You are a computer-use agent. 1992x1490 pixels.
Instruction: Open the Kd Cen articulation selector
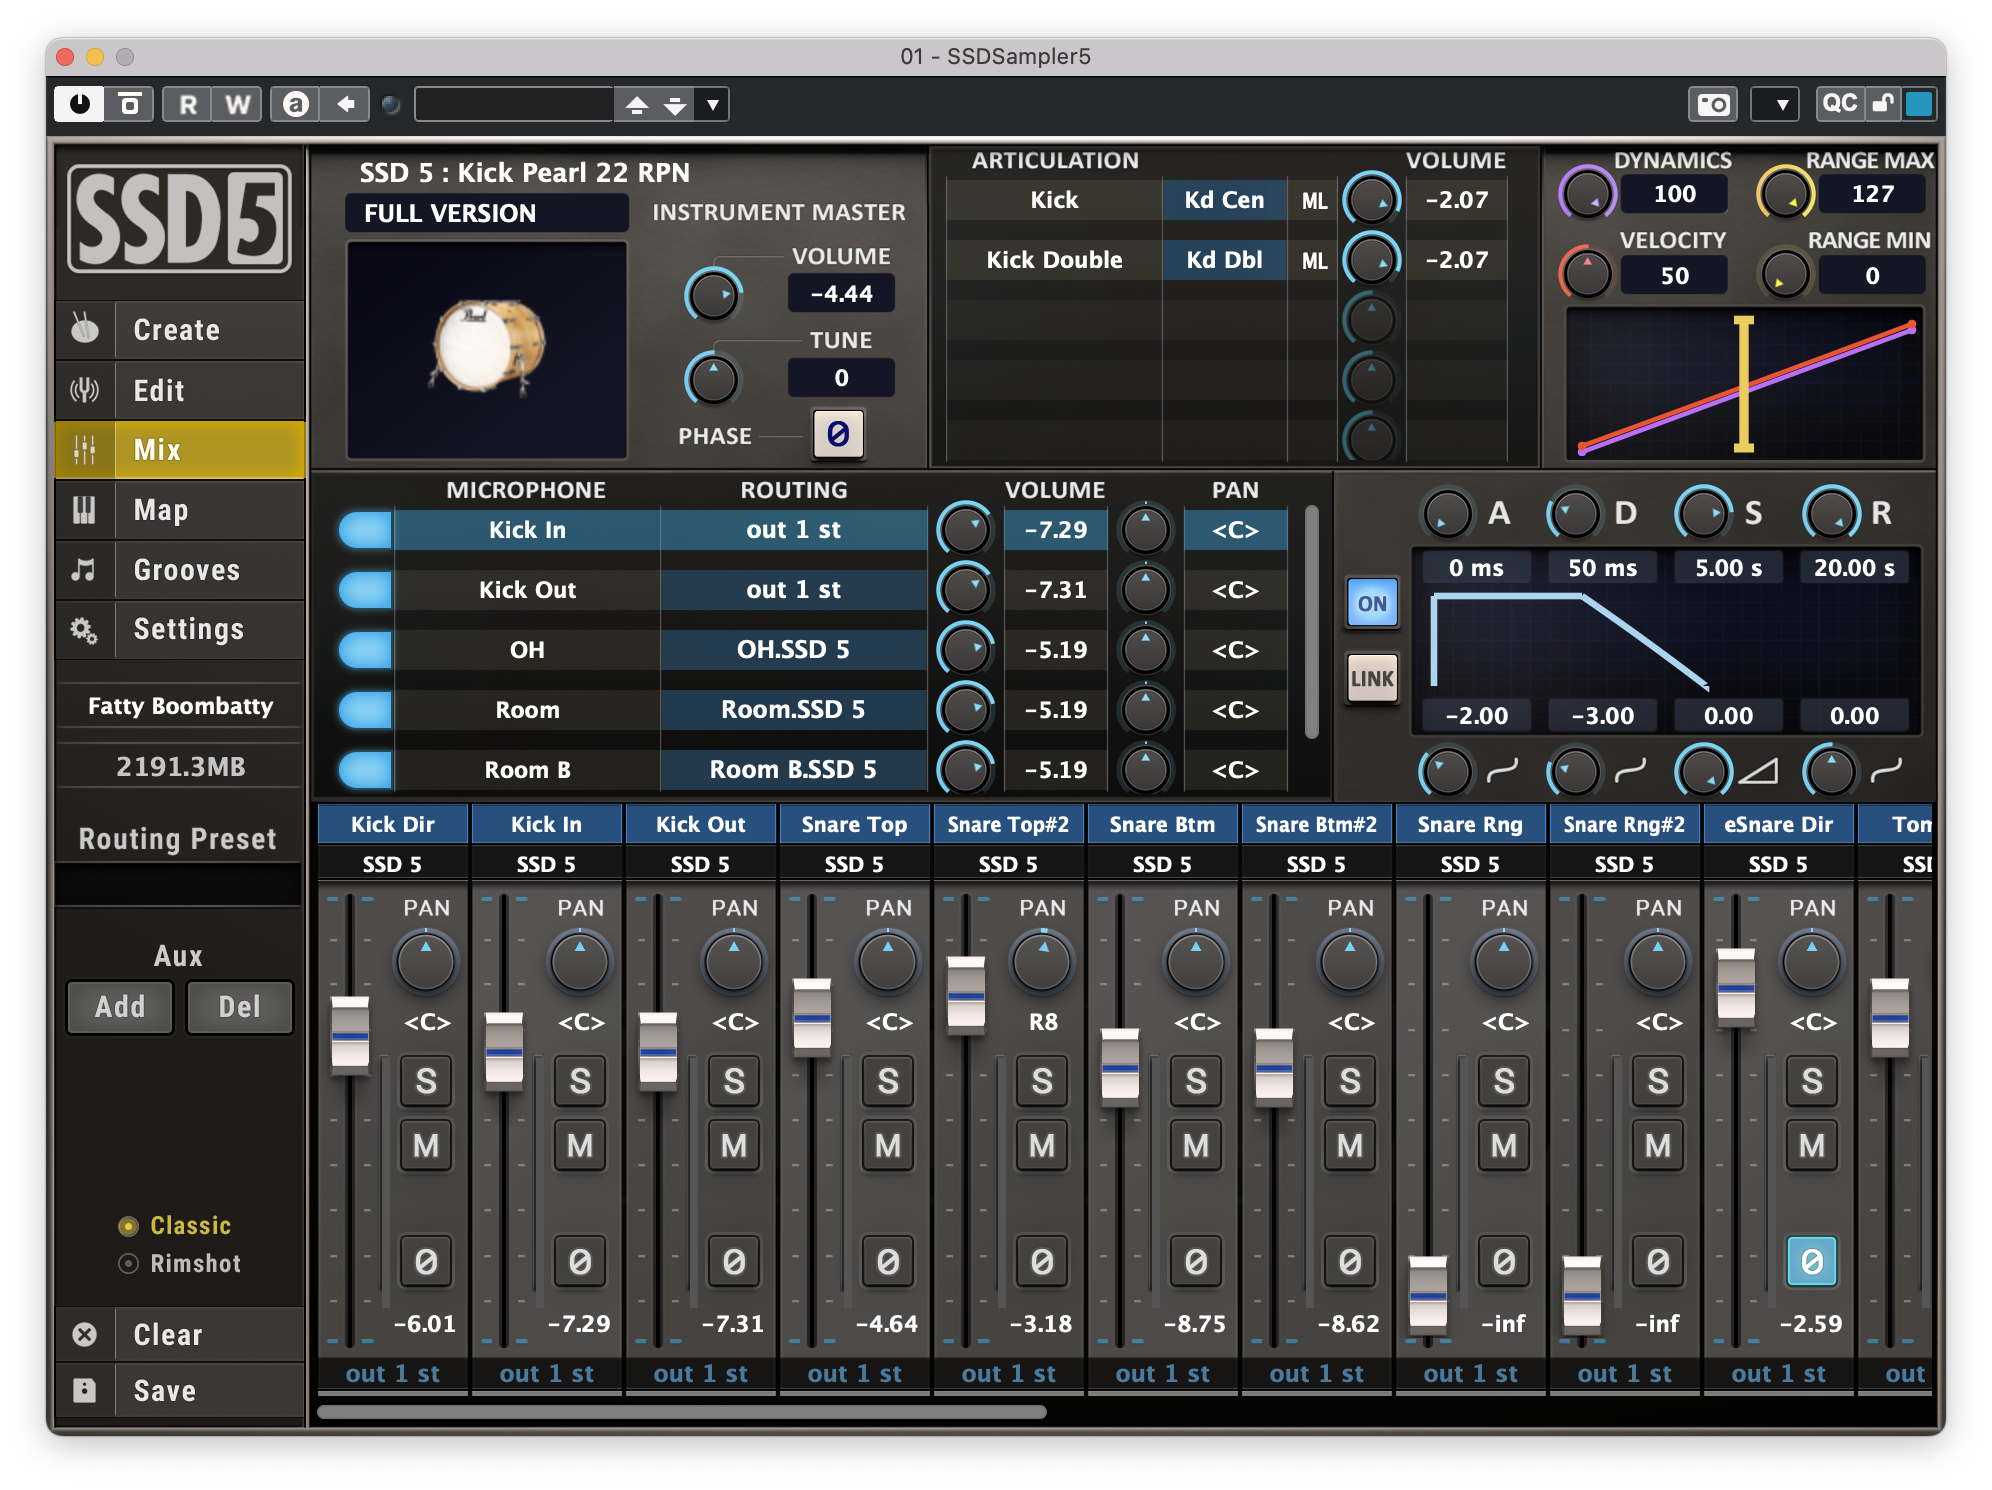tap(1224, 200)
